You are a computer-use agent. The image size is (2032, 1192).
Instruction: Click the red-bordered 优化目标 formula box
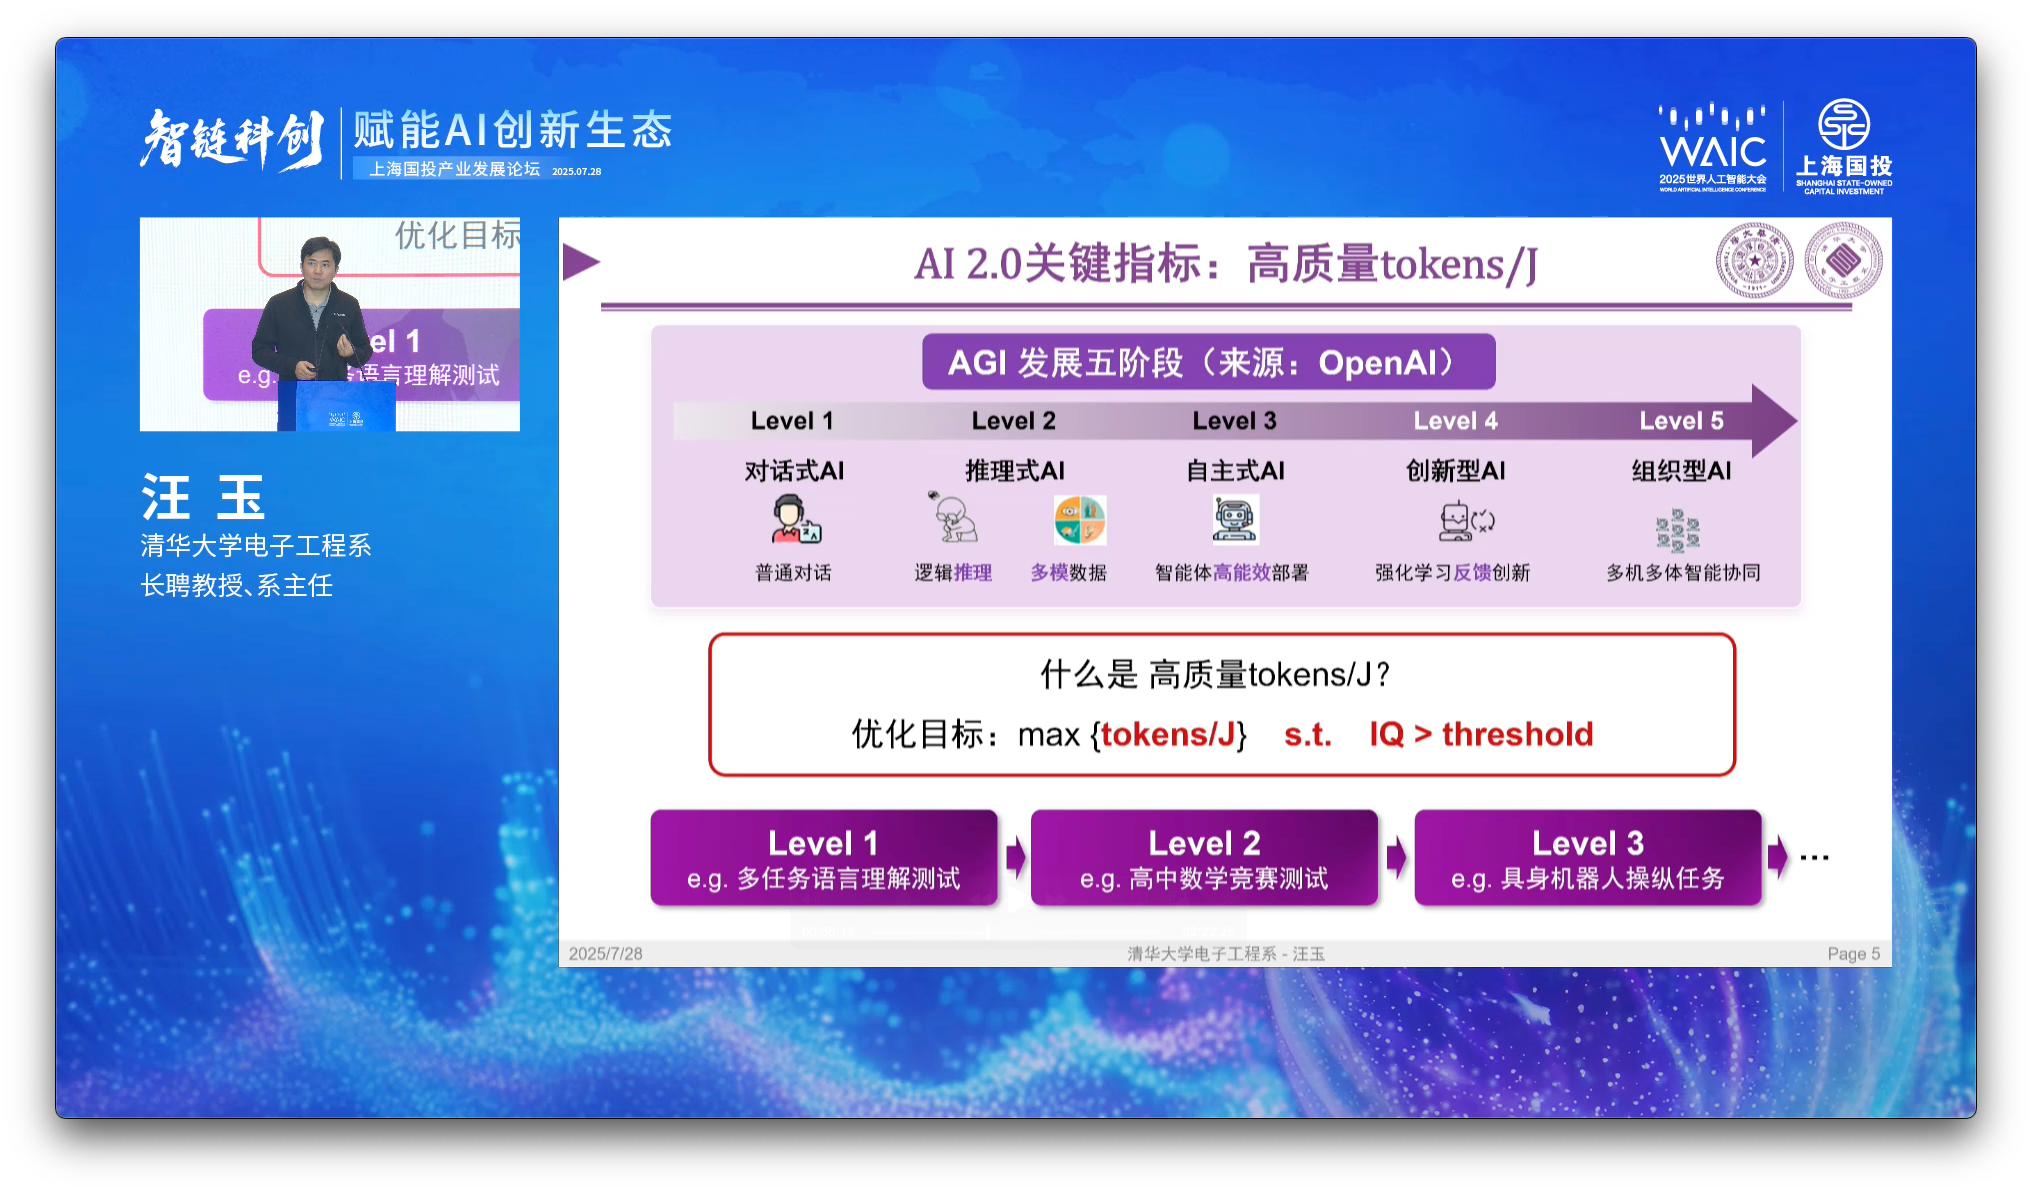pos(1221,704)
